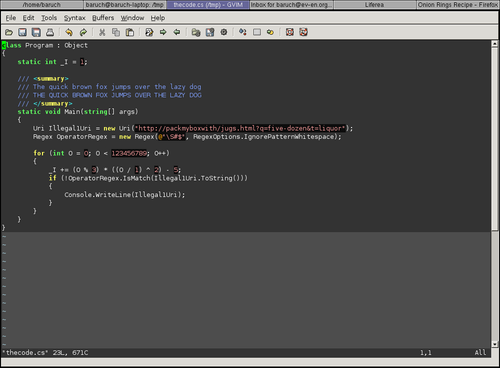Image resolution: width=500 pixels, height=368 pixels.
Task: Jump to next match with the right arrow icon
Action: click(163, 32)
